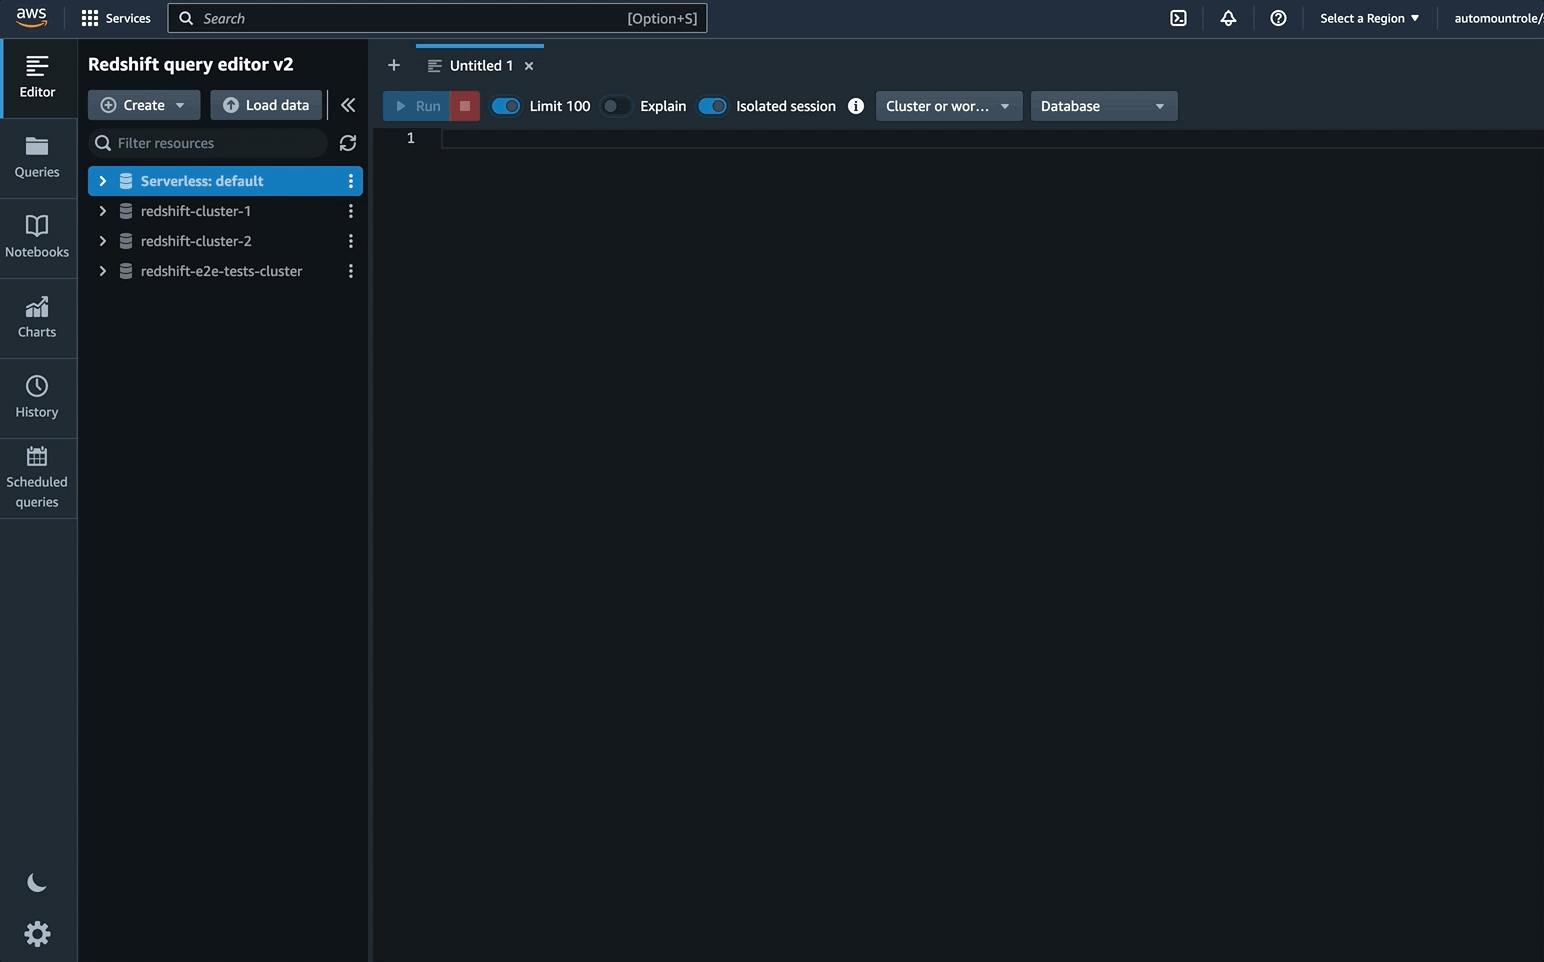Open the Services grid menu

116,18
